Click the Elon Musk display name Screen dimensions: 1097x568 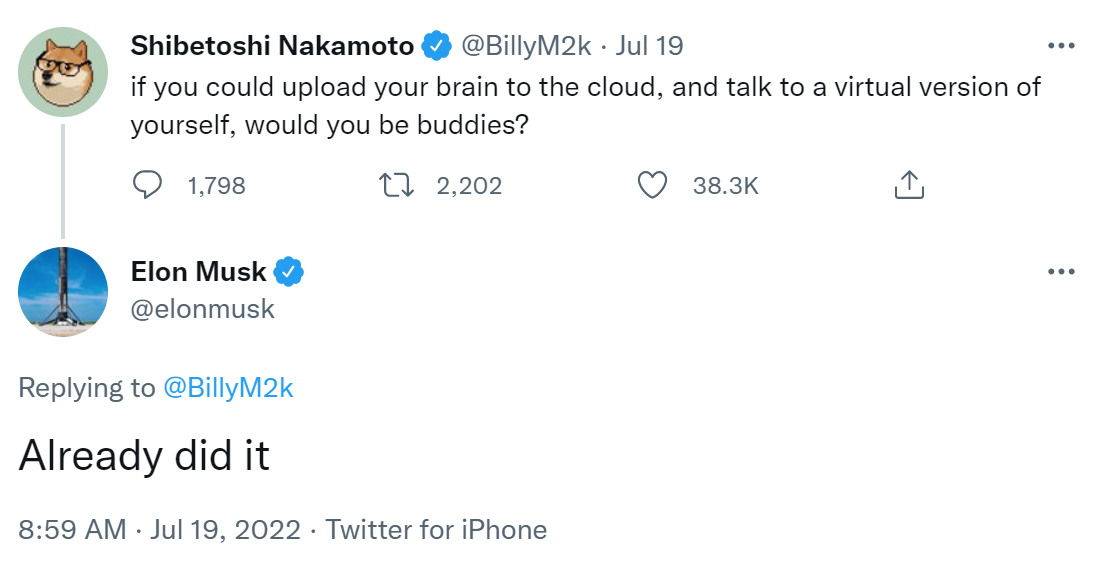click(199, 272)
